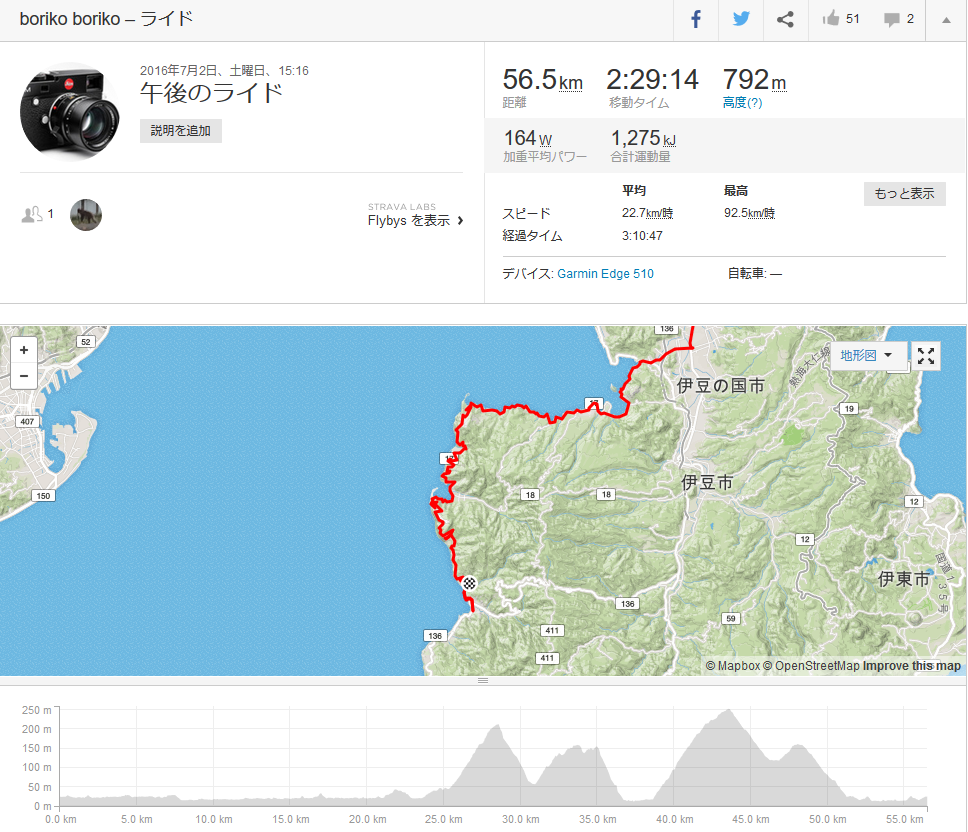
Task: Collapse the header using the up arrow
Action: coord(946,20)
